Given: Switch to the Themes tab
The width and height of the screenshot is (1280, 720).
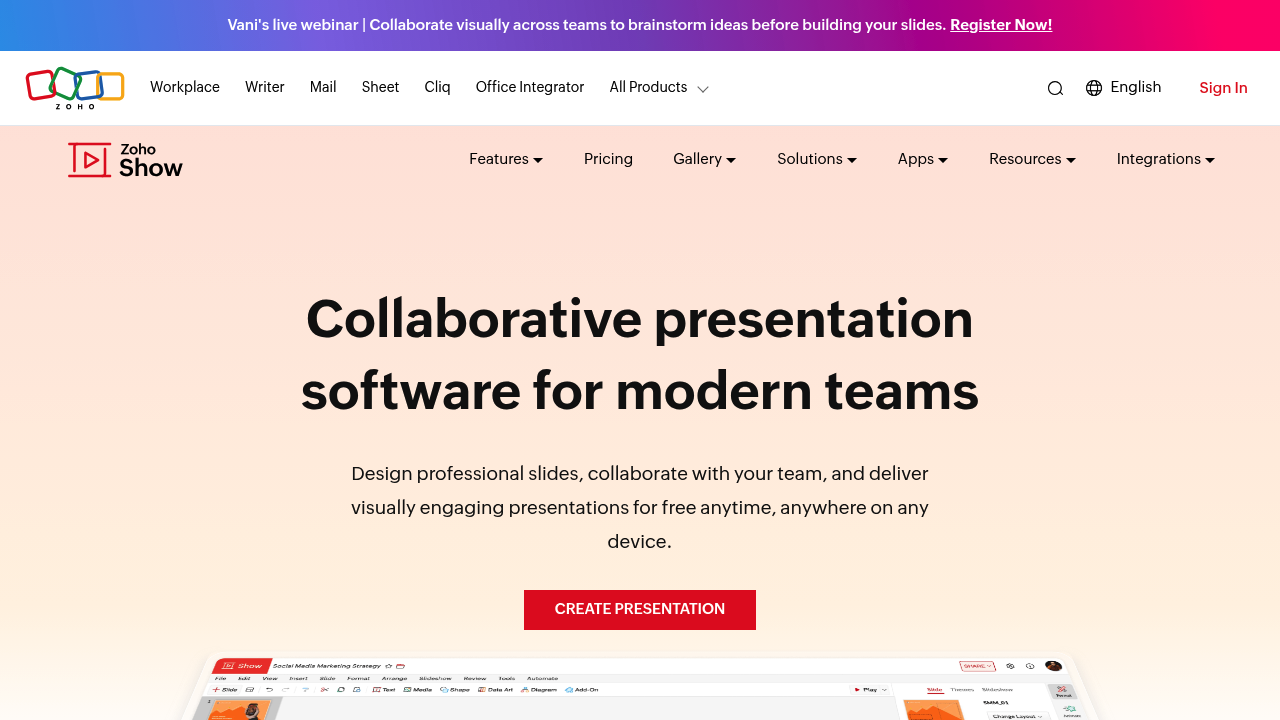Looking at the screenshot, I should (x=962, y=689).
